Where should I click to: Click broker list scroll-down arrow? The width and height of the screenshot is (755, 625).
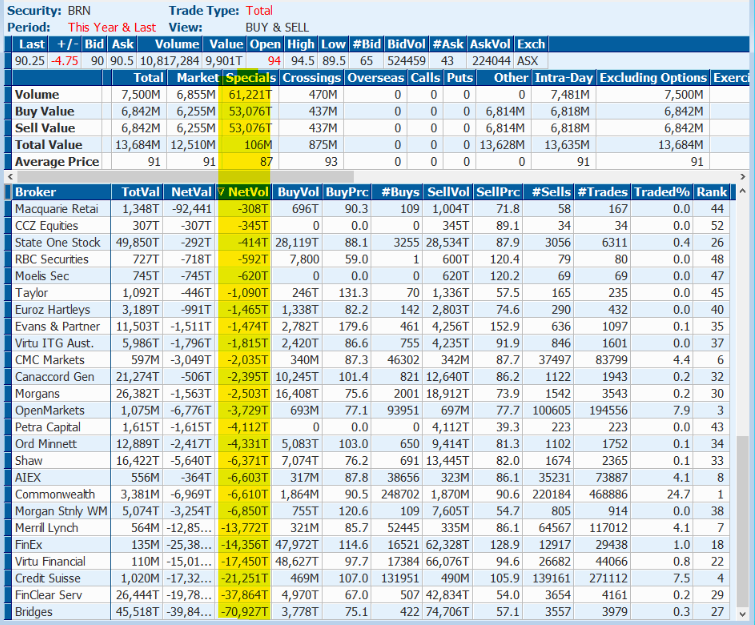(742, 614)
